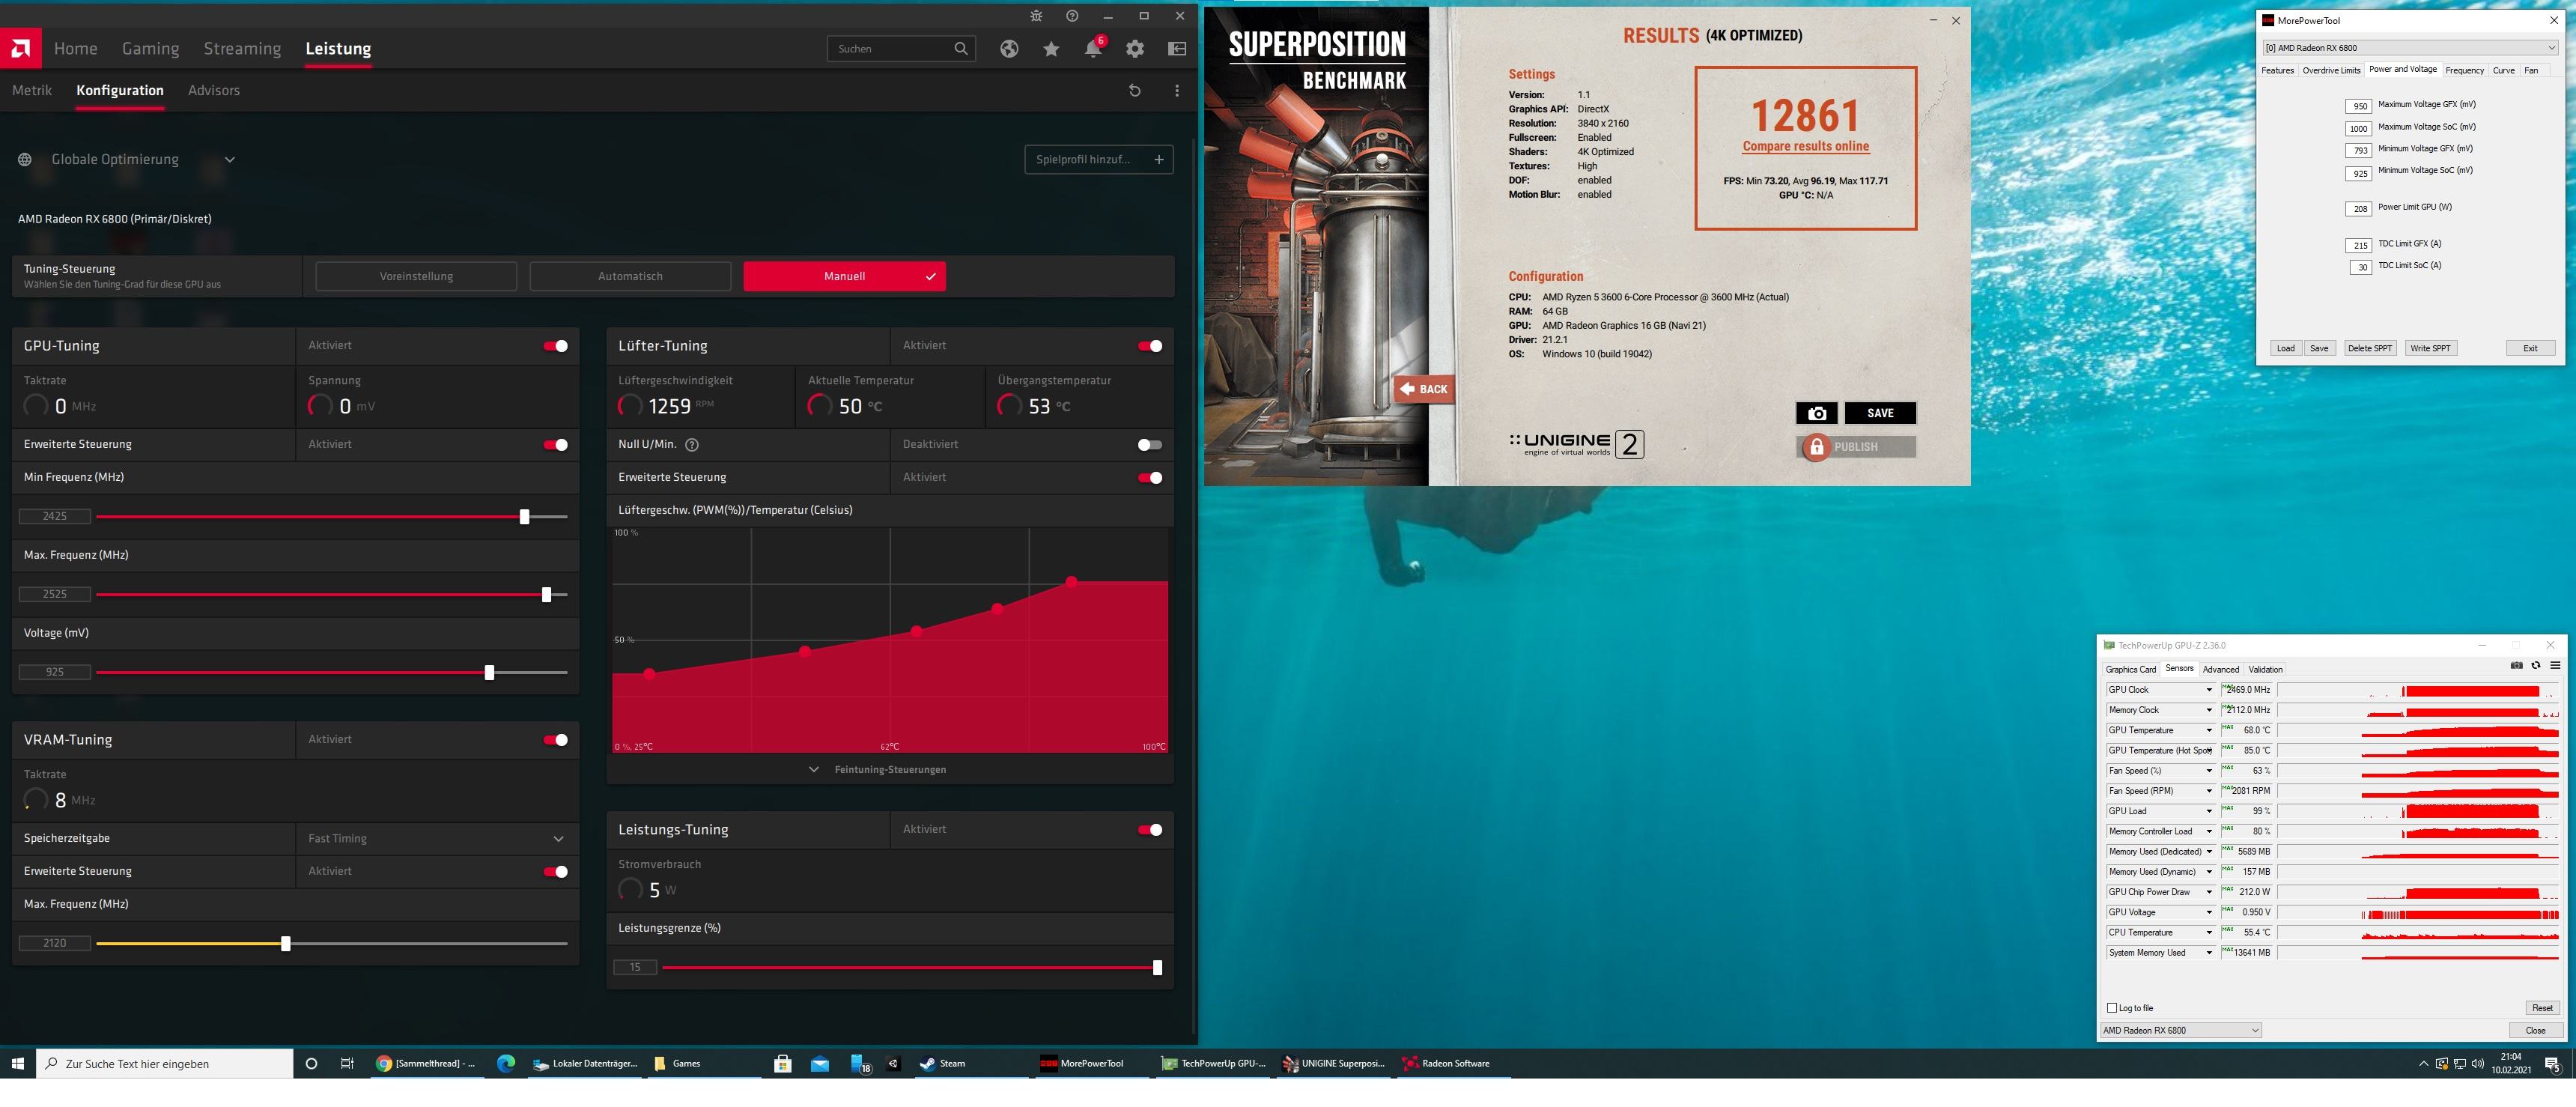Click the sidebar panel icon beside settings gear
Viewport: 2576px width, 1107px height.
point(1177,48)
